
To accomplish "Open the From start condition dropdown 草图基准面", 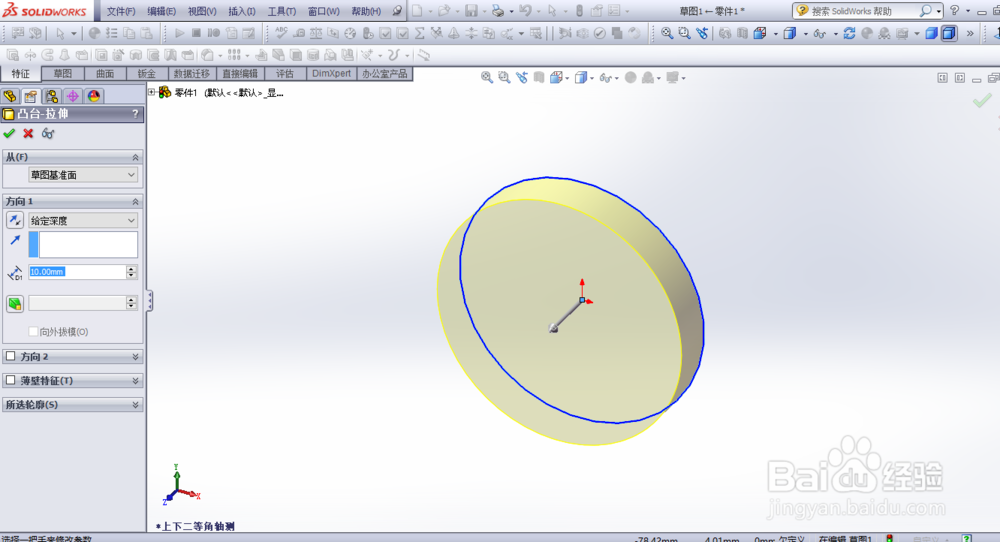I will coord(82,175).
